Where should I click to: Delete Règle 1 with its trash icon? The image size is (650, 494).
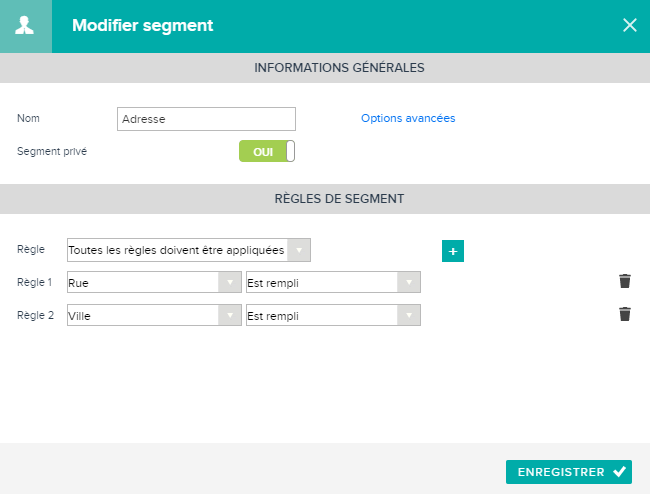[x=625, y=281]
